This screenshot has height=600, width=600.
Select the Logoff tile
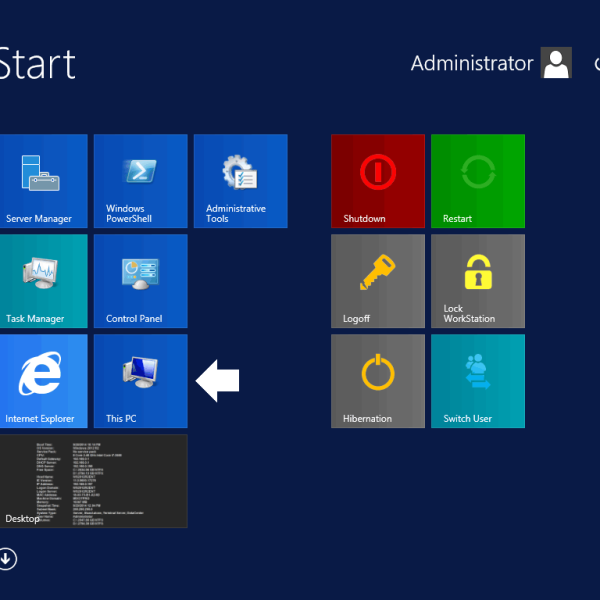click(x=378, y=281)
